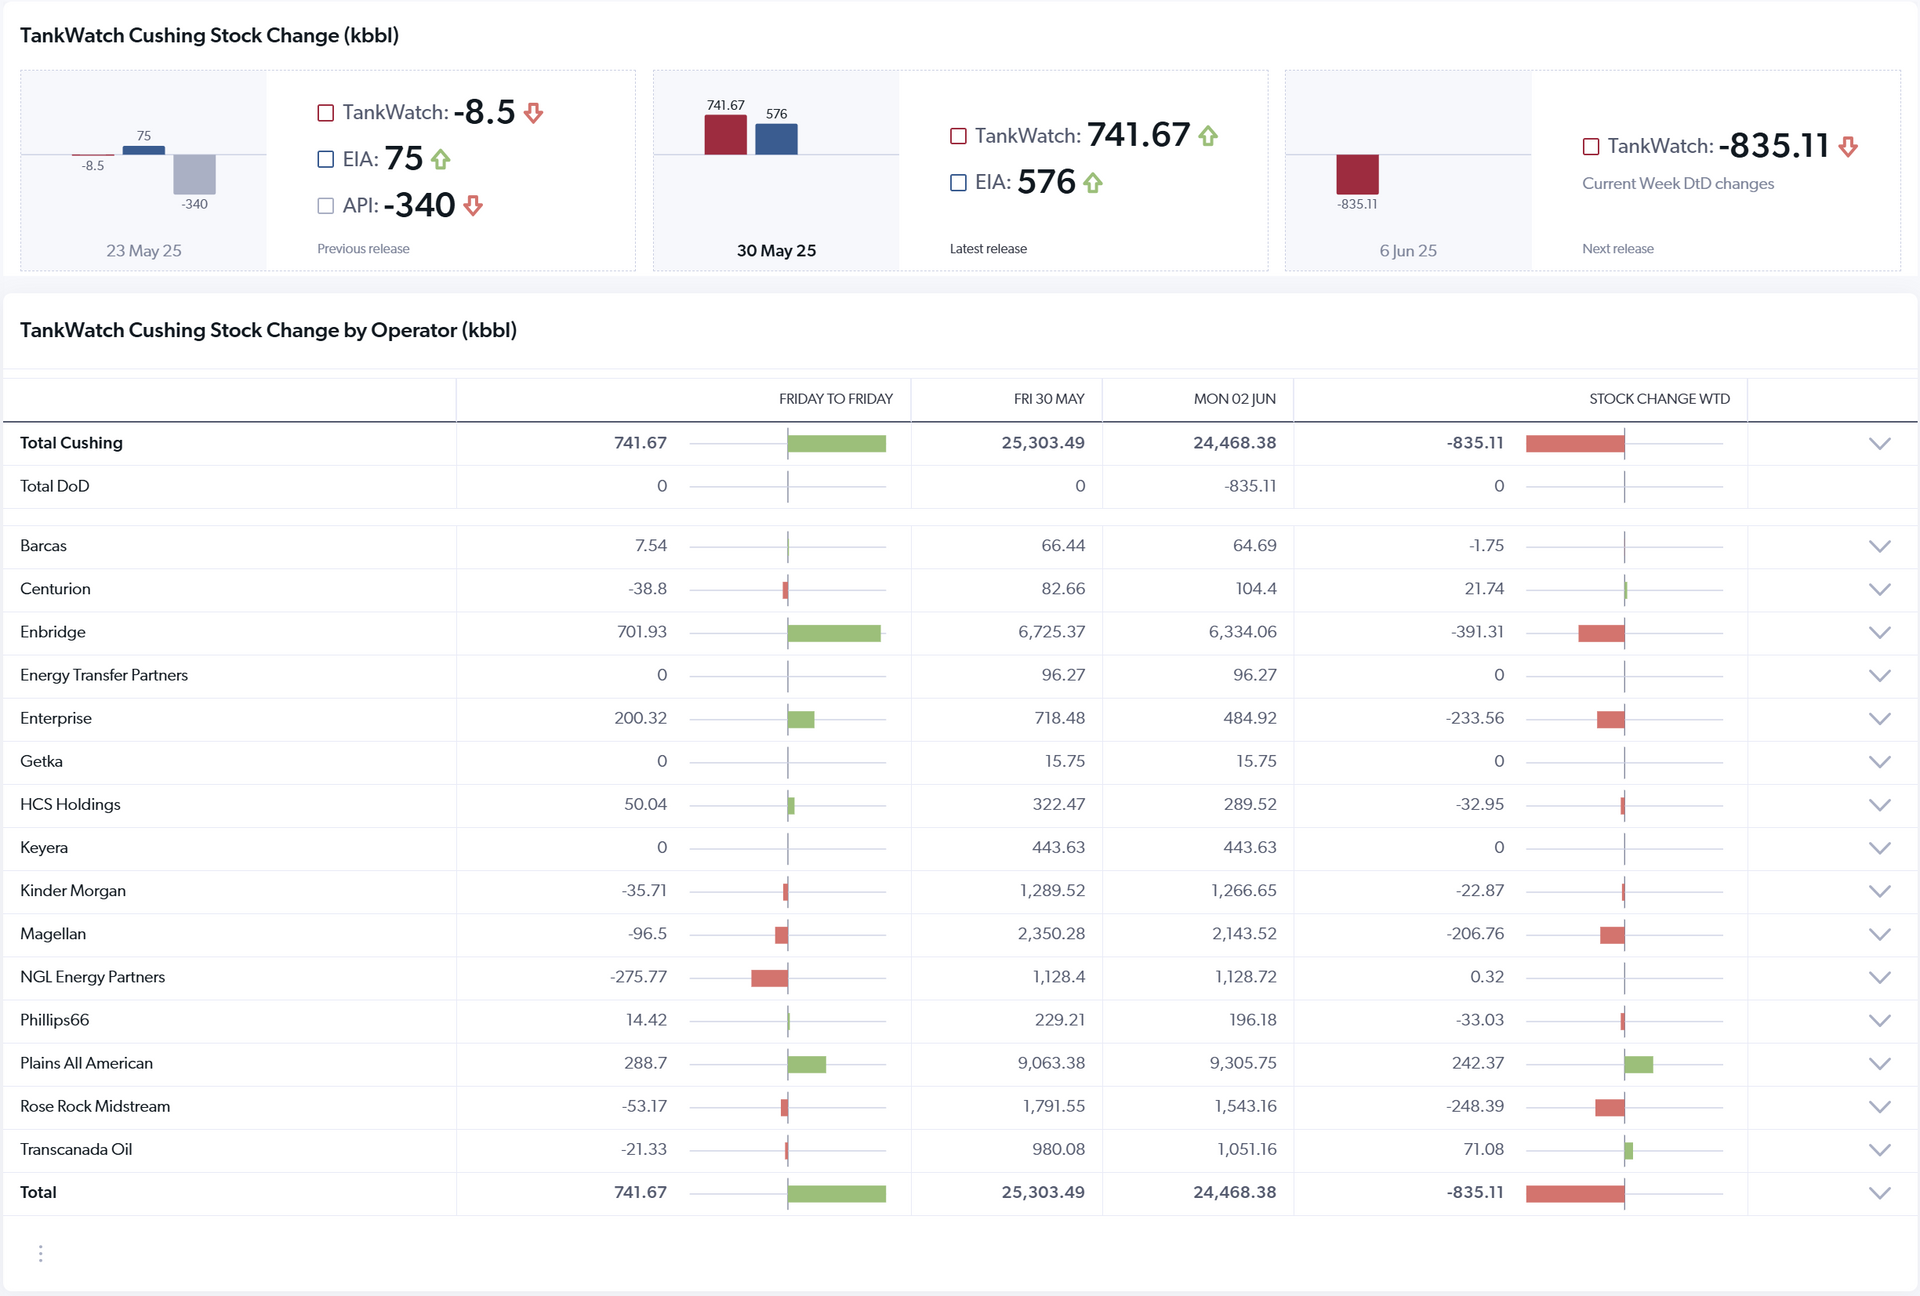1920x1296 pixels.
Task: Expand the HCS Holdings row chevron
Action: pyautogui.click(x=1880, y=805)
